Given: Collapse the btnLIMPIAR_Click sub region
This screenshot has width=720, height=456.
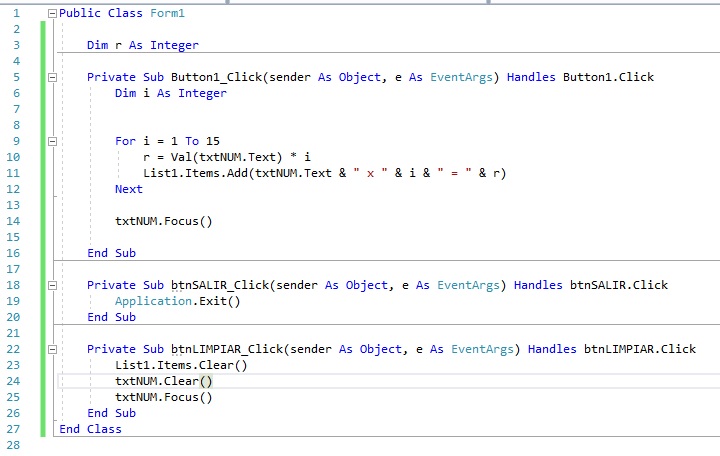Looking at the screenshot, I should (x=53, y=349).
